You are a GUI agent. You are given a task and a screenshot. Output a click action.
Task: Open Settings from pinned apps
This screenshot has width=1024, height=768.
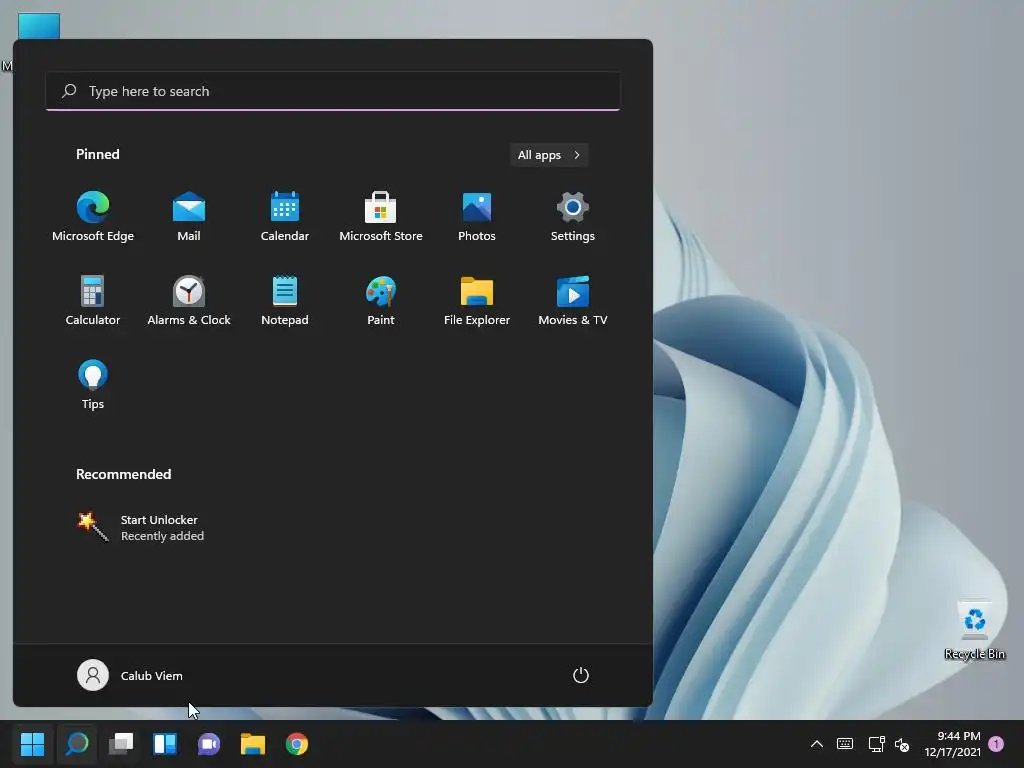[573, 217]
